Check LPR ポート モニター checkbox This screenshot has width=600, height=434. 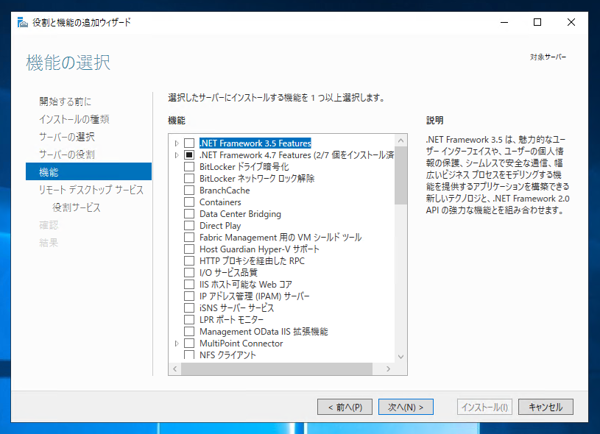189,320
